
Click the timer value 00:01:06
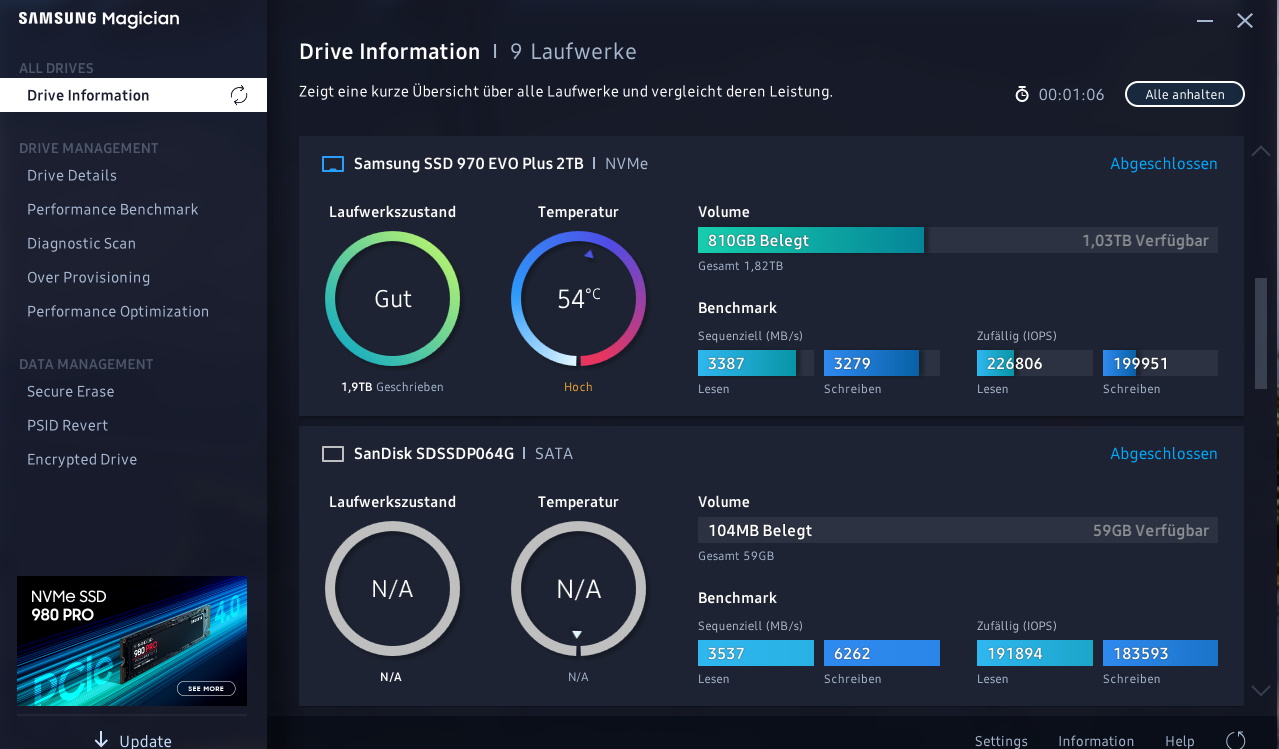[1071, 95]
